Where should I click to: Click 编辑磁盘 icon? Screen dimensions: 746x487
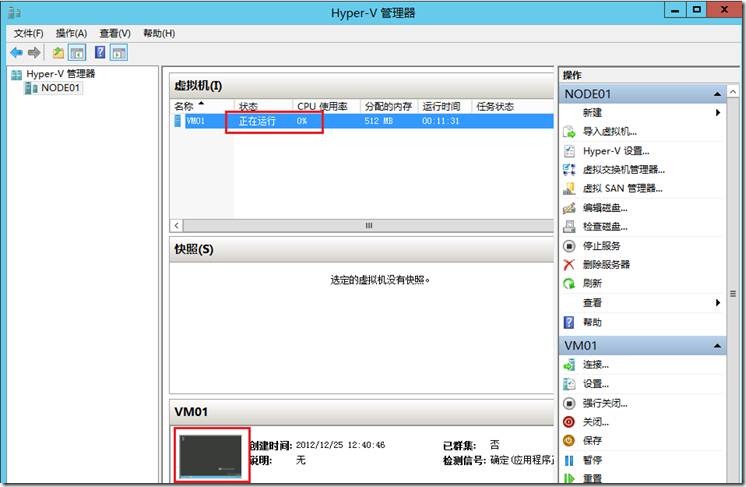tap(569, 208)
